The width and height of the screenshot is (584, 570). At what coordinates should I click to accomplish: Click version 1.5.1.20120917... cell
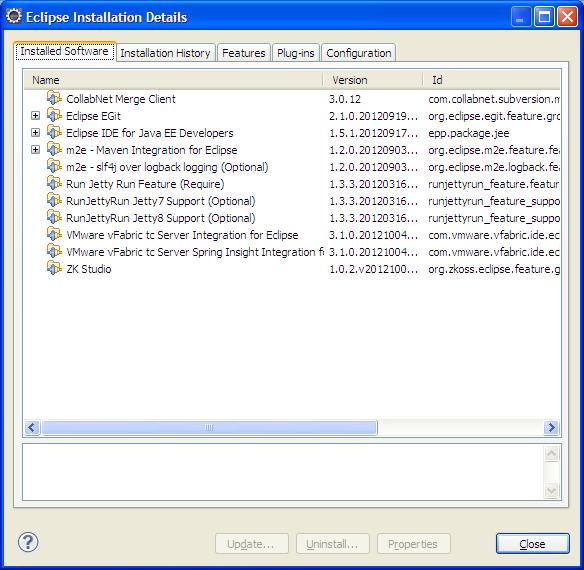click(x=373, y=133)
